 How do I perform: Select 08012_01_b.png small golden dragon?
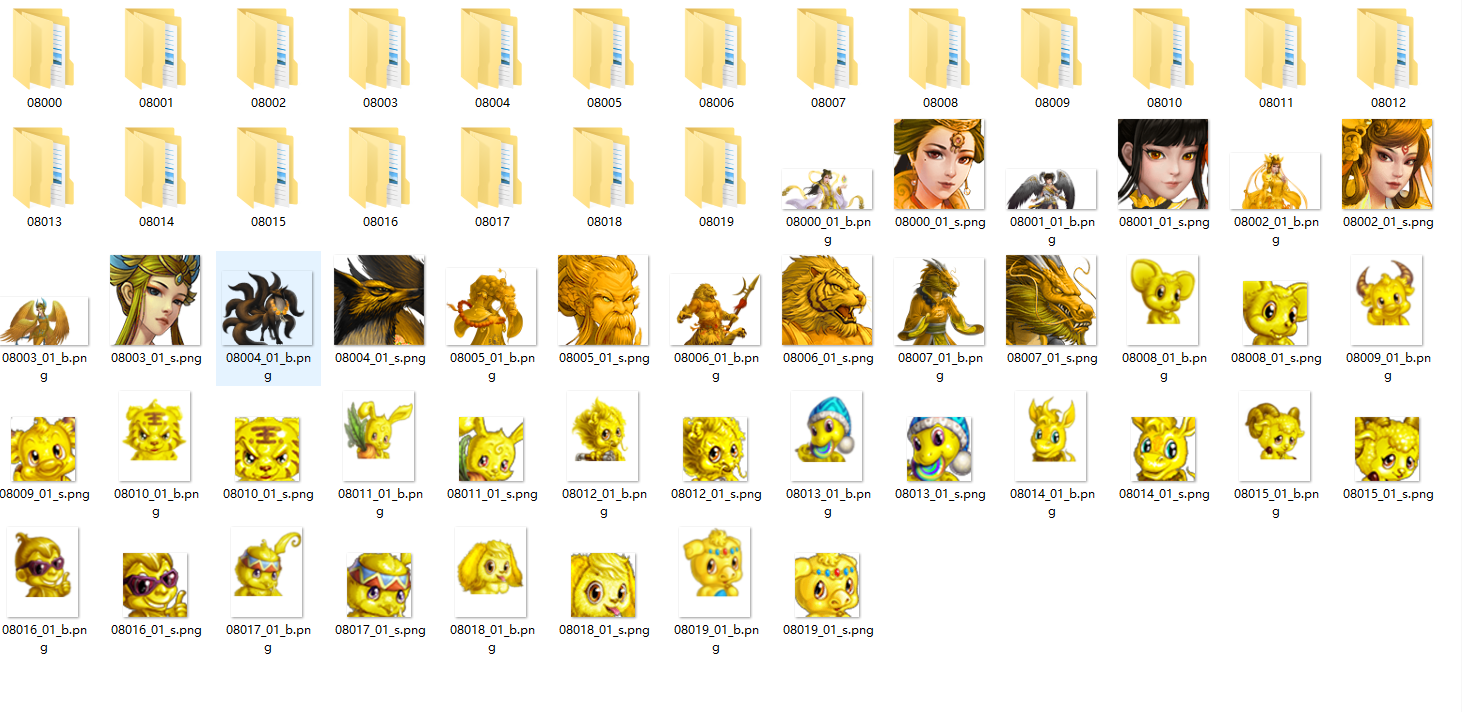602,436
